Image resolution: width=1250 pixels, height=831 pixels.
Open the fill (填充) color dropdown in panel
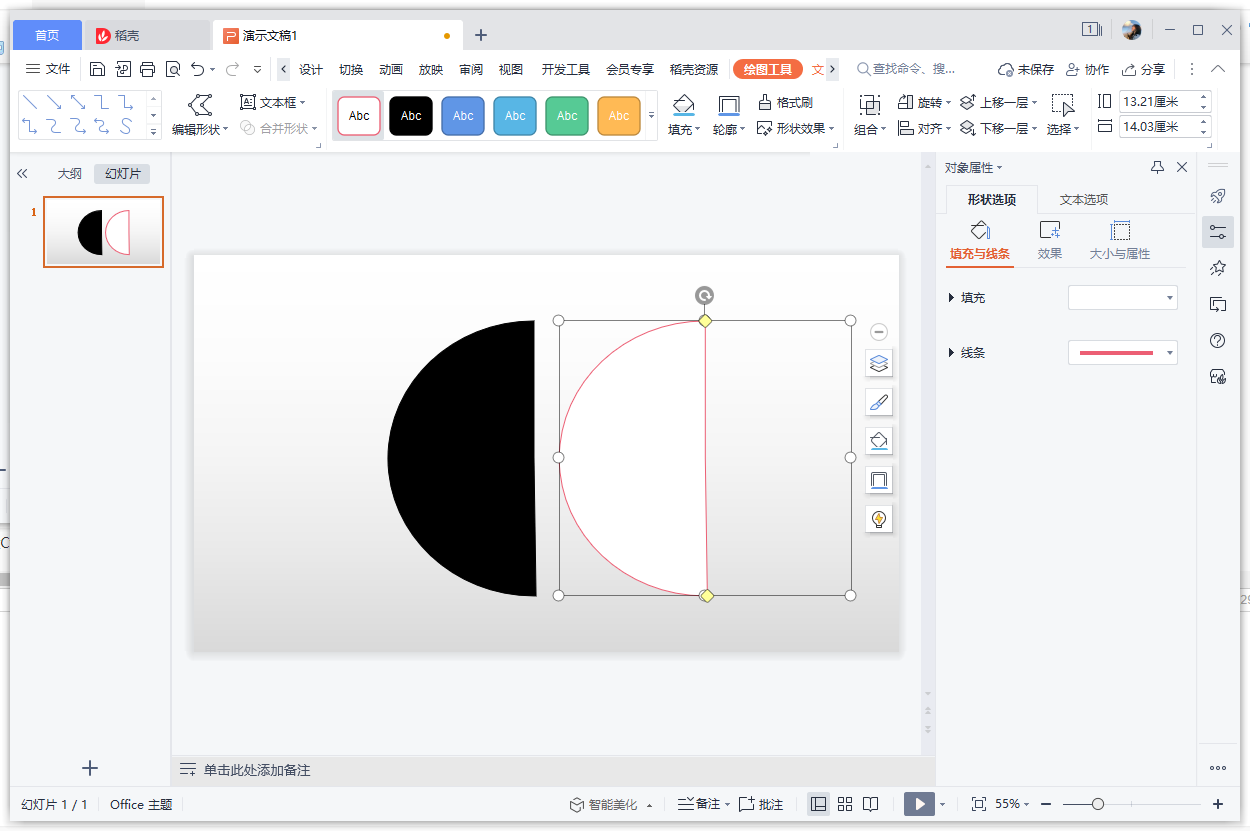(x=1123, y=297)
